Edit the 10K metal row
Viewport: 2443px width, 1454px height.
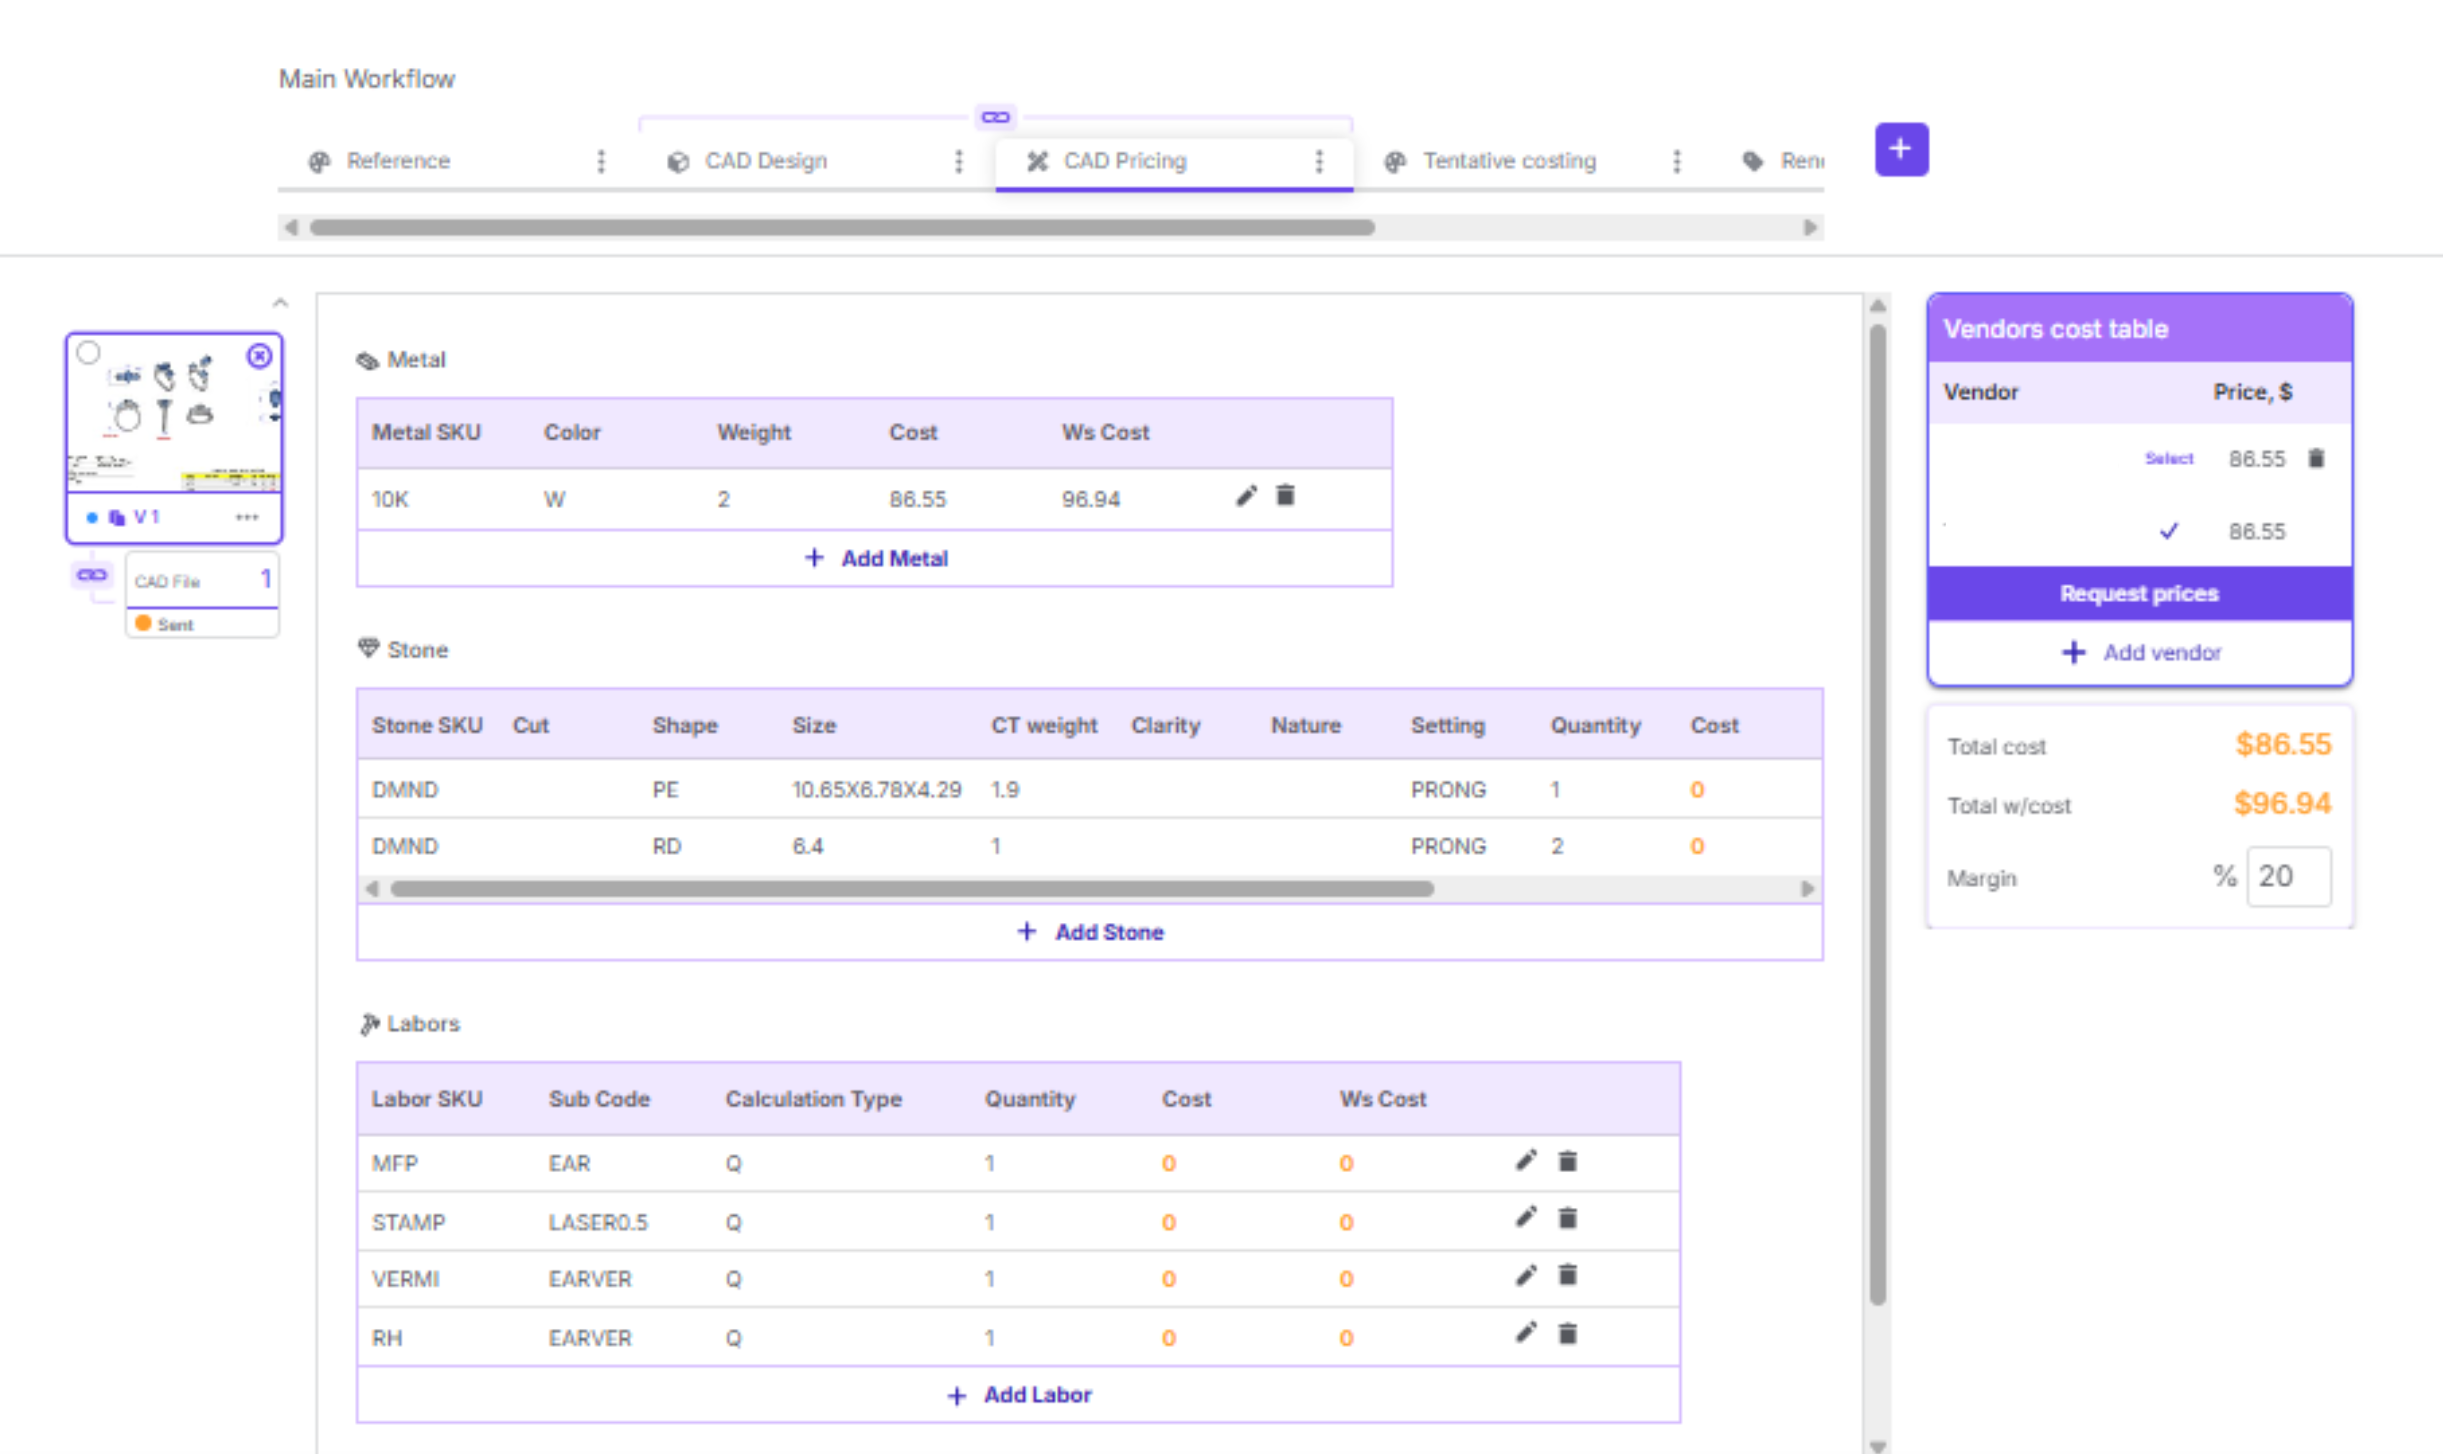1245,496
